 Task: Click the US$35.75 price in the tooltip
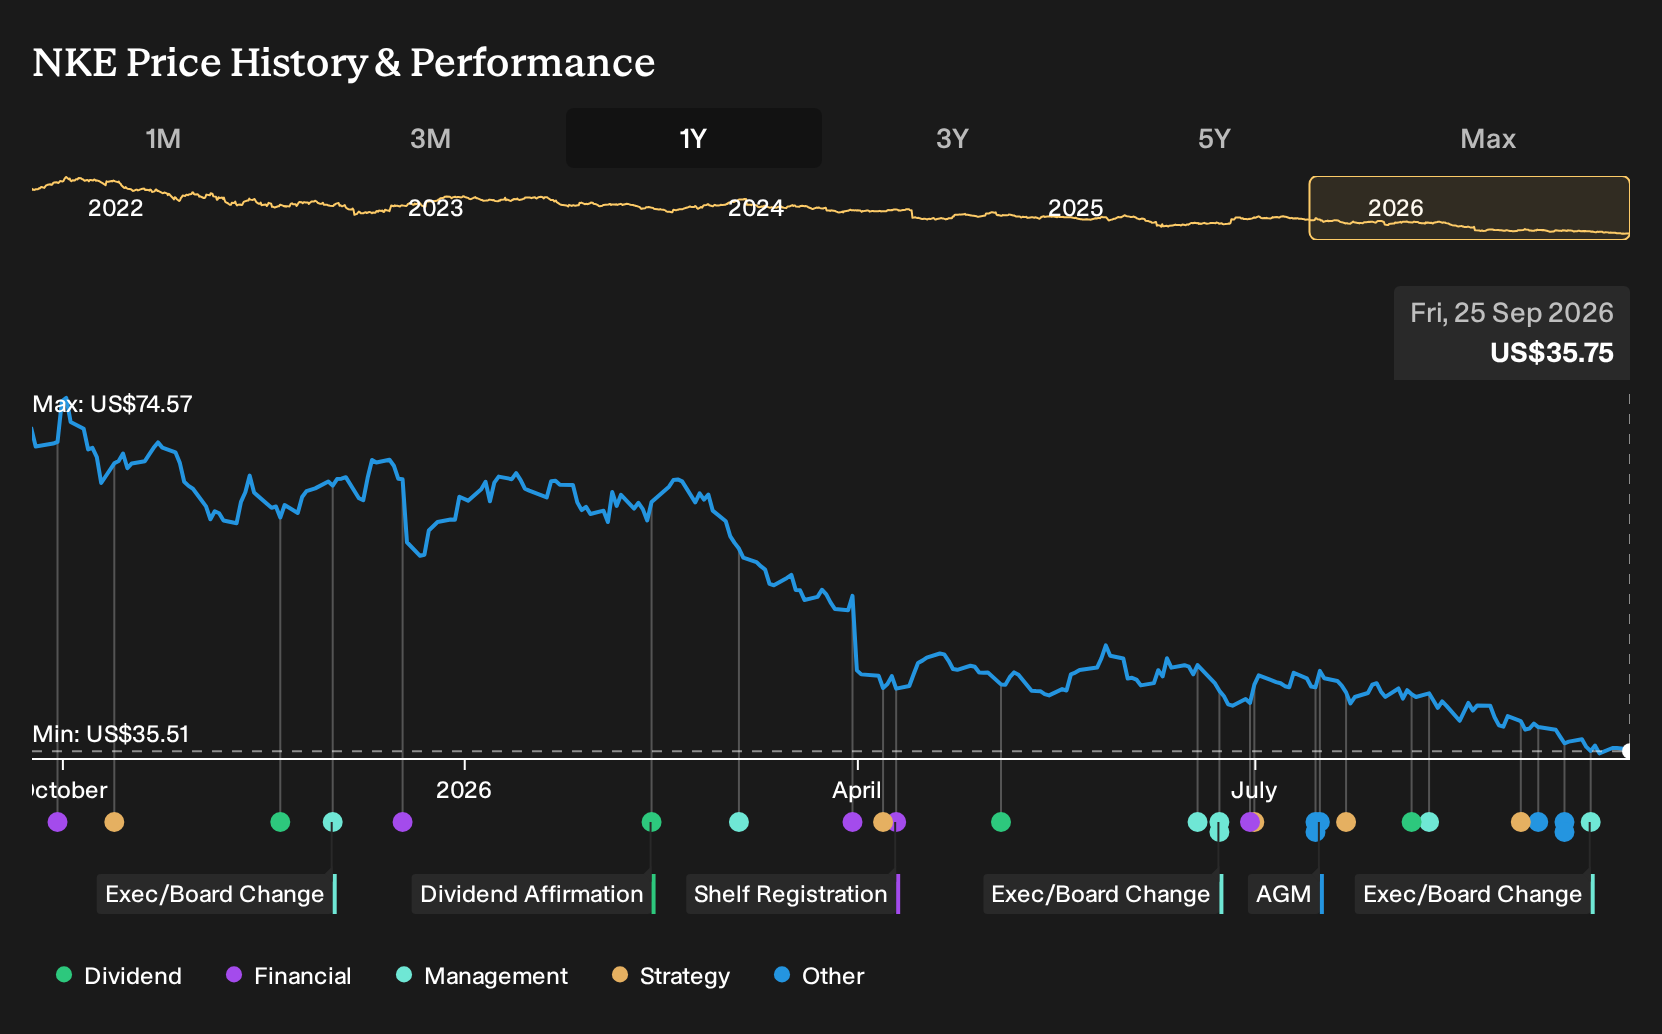tap(1551, 353)
